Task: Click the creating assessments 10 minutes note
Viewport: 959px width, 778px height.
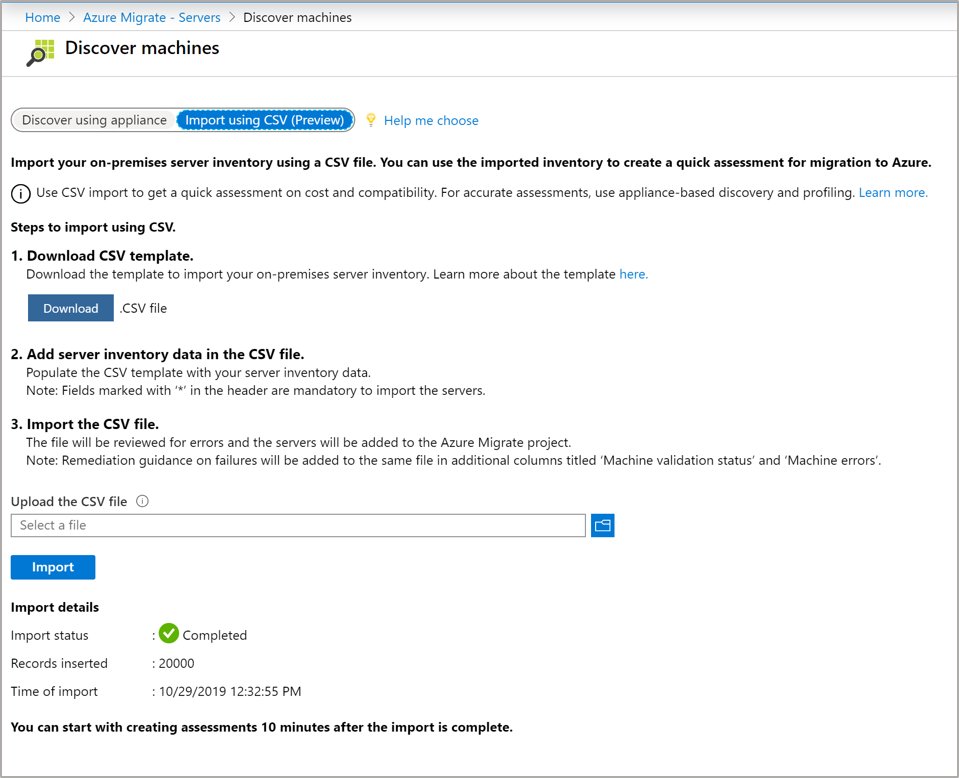Action: coord(262,727)
